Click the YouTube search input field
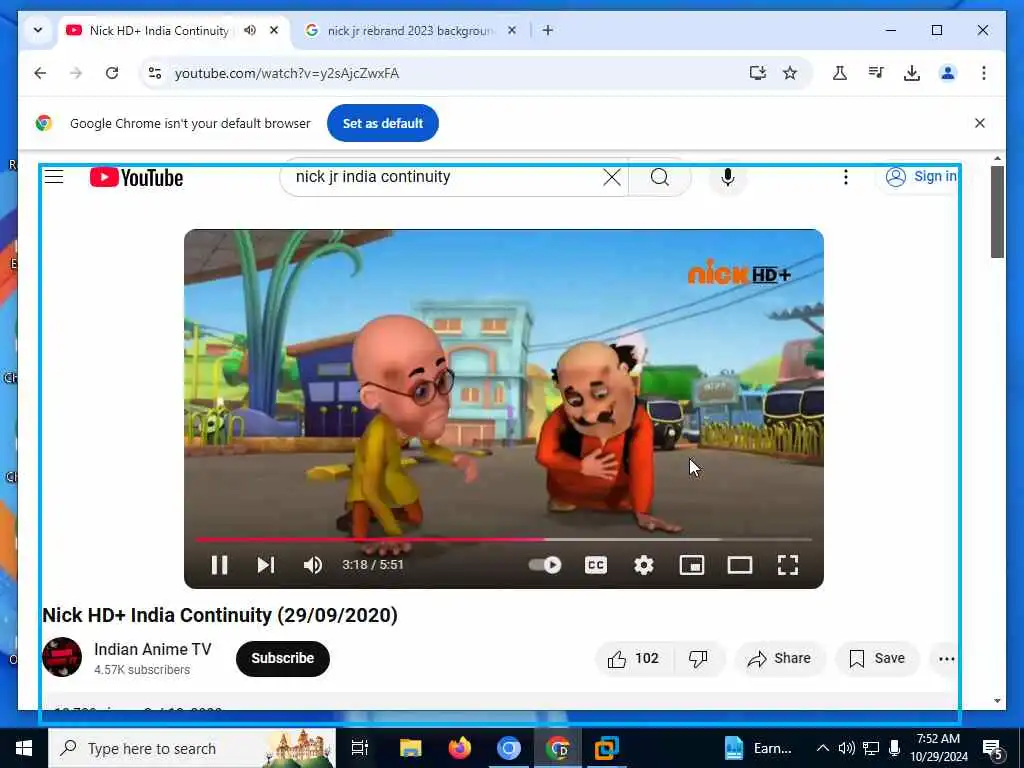 tap(444, 177)
